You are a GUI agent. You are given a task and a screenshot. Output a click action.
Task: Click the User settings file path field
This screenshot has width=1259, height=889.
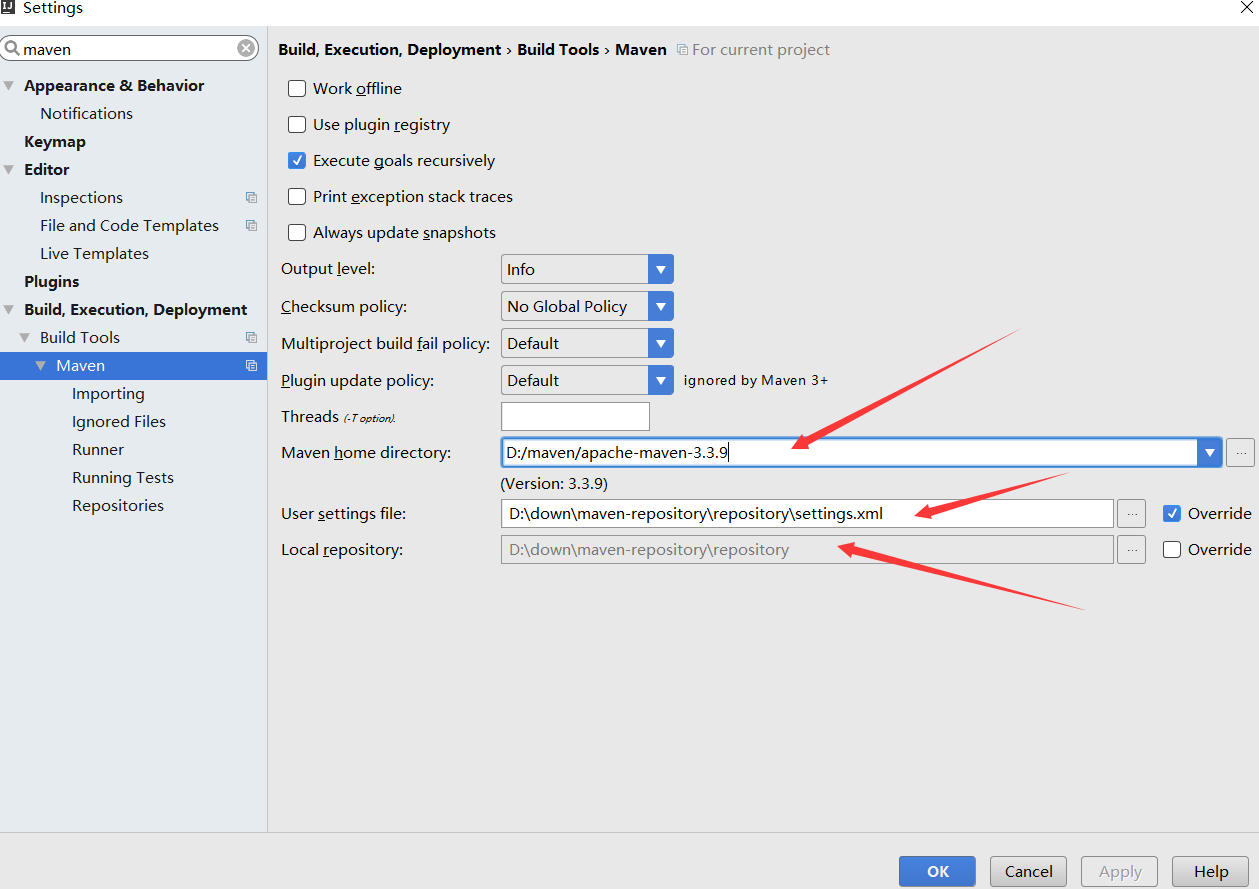click(807, 514)
